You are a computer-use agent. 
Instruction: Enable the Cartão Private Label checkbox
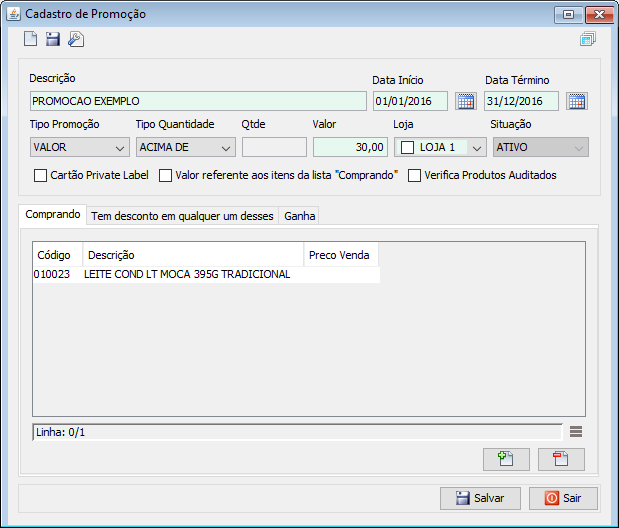tap(41, 176)
